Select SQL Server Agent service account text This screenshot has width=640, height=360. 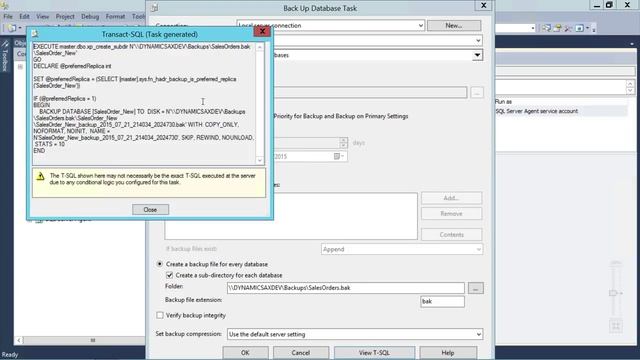coord(537,111)
